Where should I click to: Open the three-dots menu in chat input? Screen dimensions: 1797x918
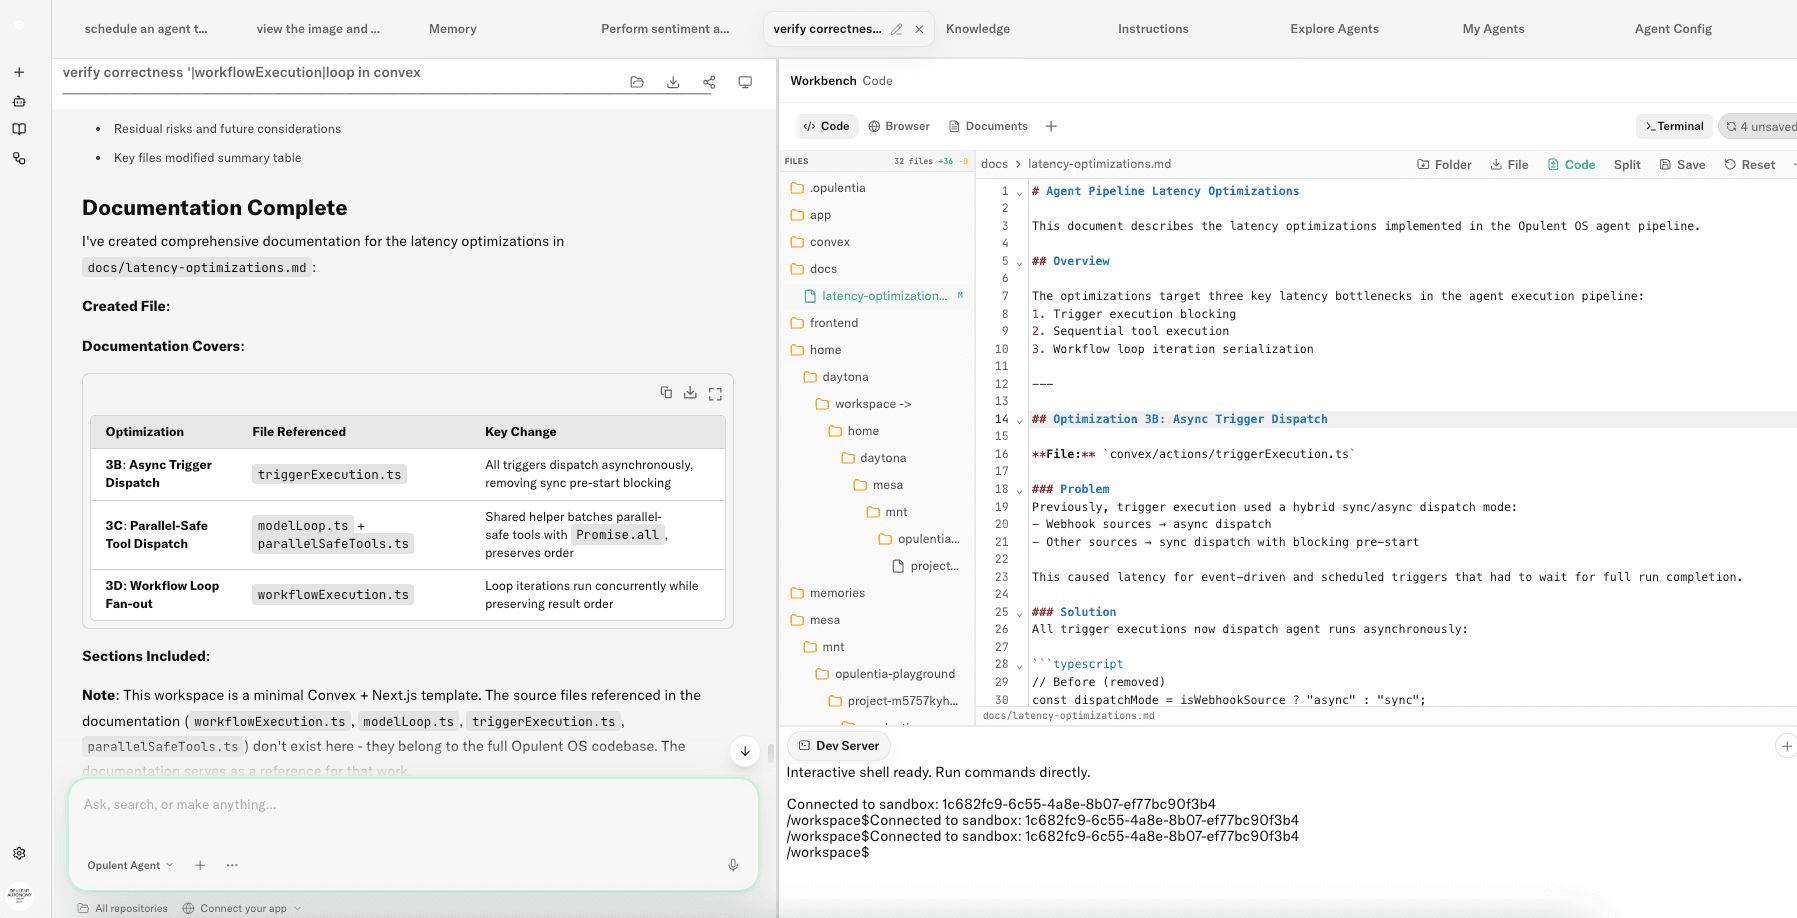(x=232, y=865)
